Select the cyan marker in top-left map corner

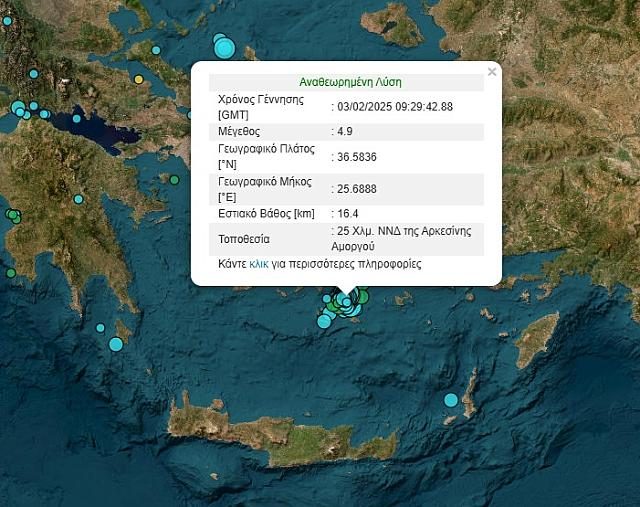(x=7, y=20)
